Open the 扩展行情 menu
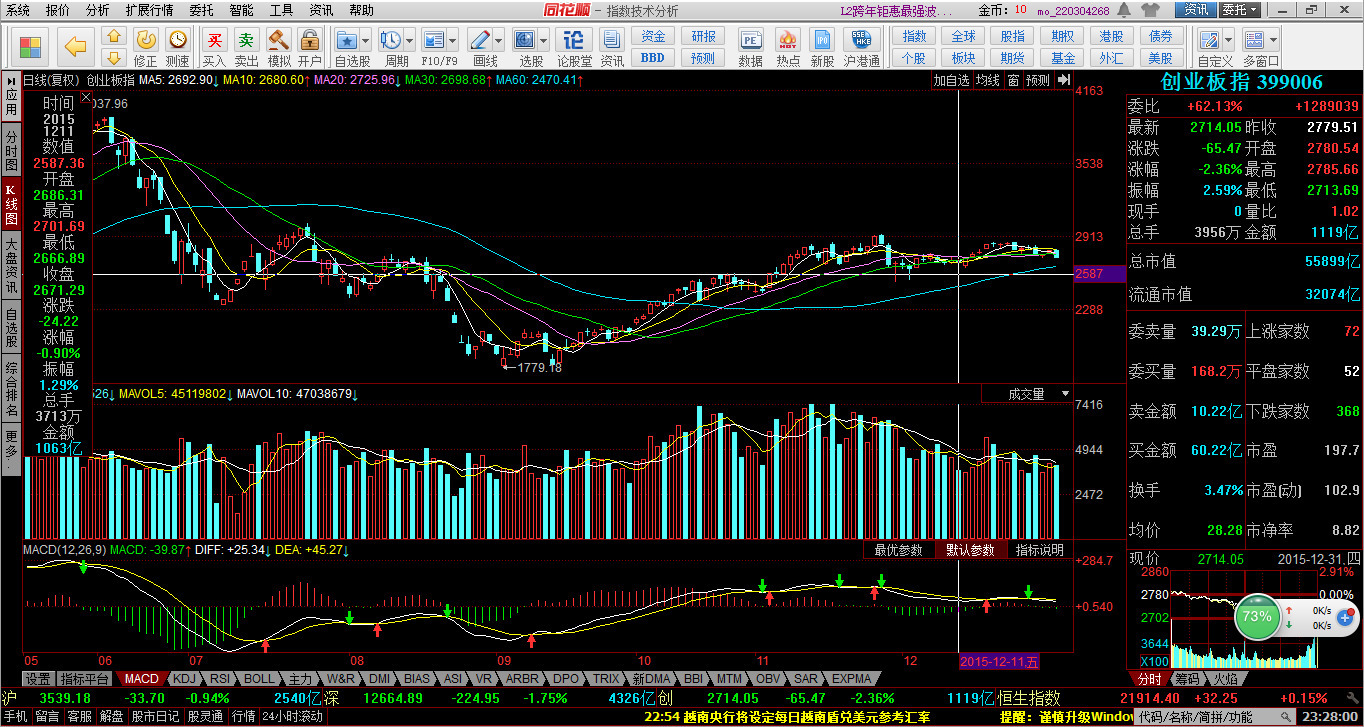Screen dimensions: 1364x727 149,10
